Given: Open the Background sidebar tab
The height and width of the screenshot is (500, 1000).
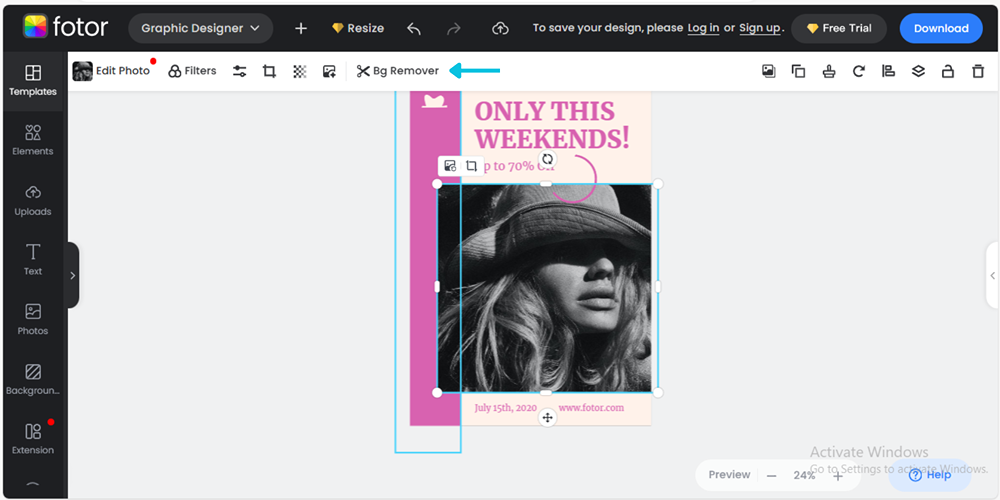Looking at the screenshot, I should (33, 379).
